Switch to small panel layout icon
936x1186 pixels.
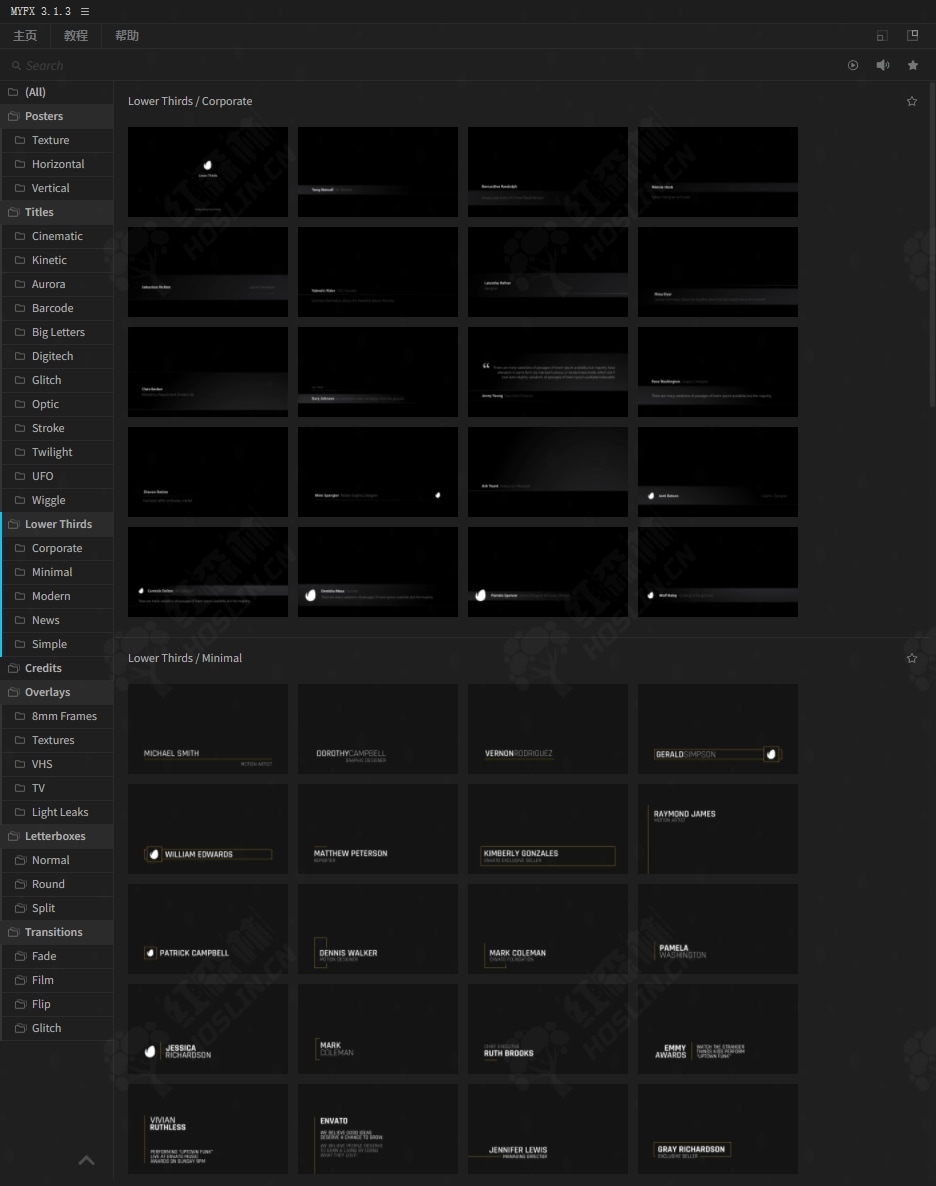[882, 36]
